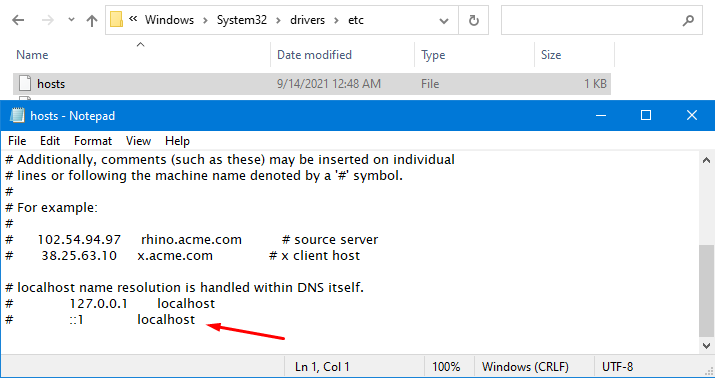
Task: Click the 'localhost name resolution' comment line
Action: coord(185,288)
